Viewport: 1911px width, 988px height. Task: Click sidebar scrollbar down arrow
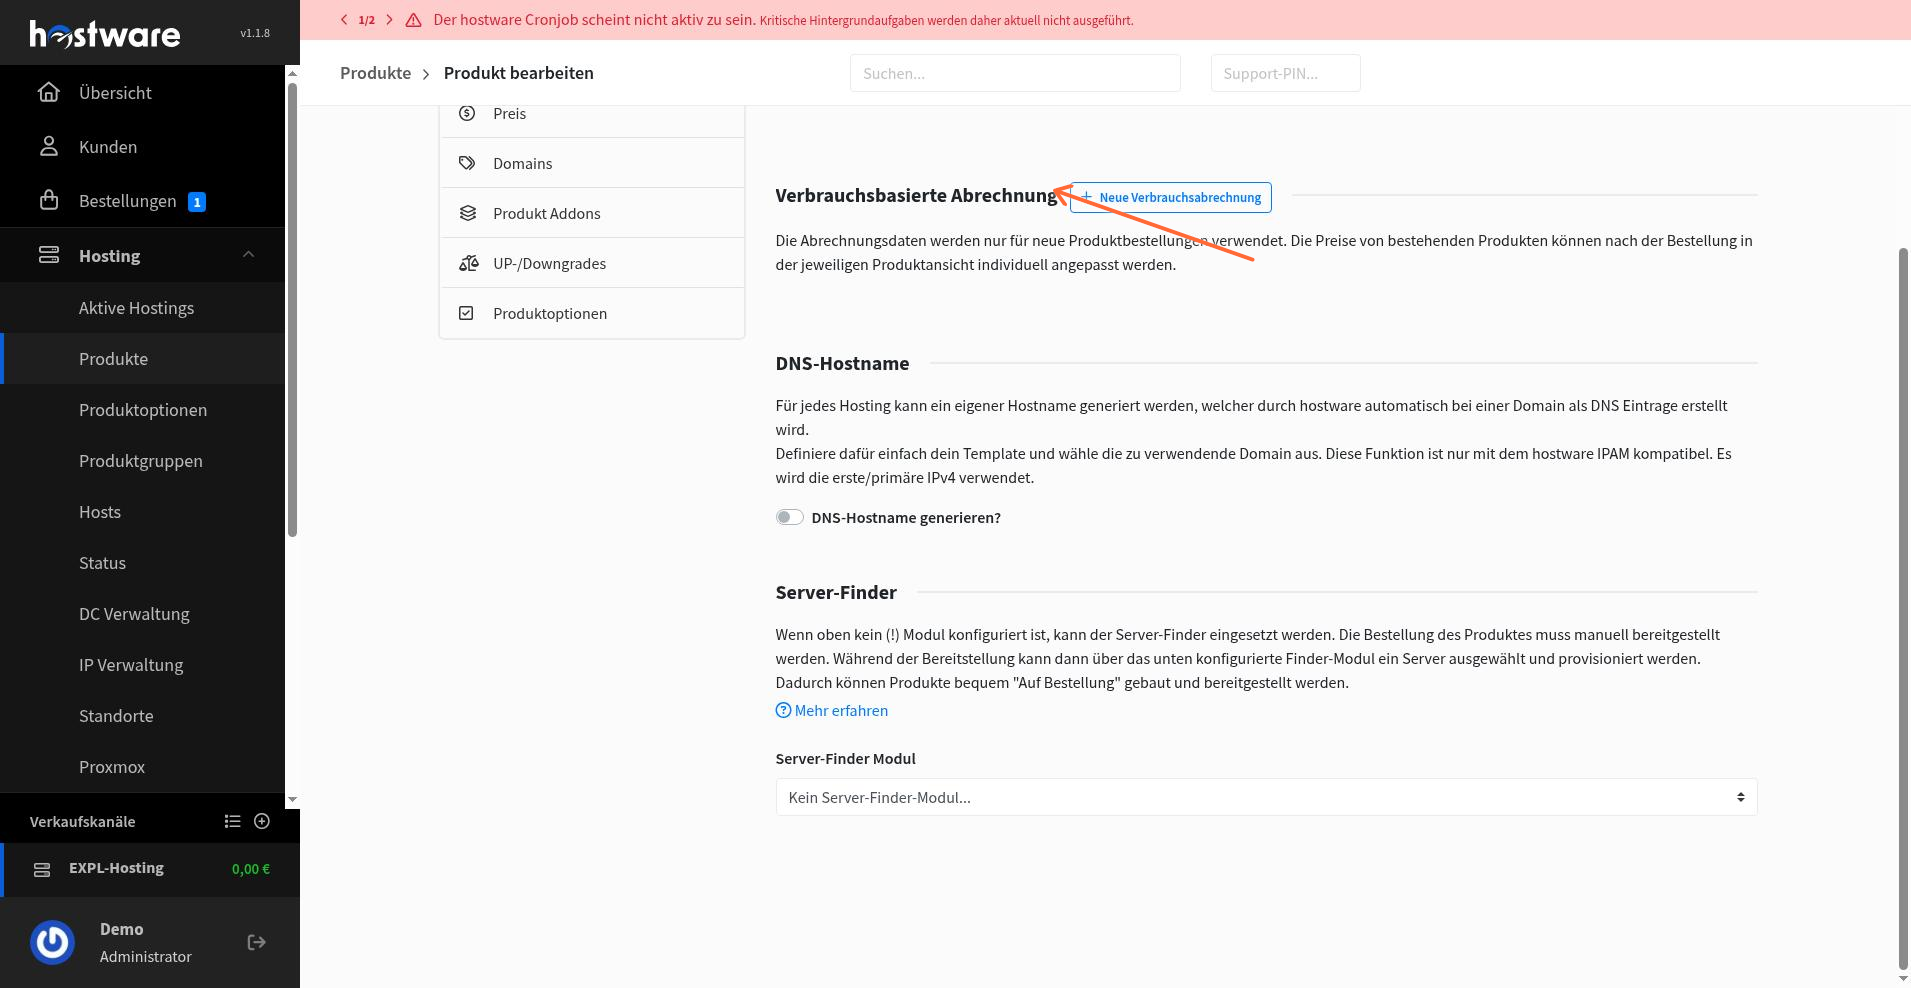click(x=292, y=799)
